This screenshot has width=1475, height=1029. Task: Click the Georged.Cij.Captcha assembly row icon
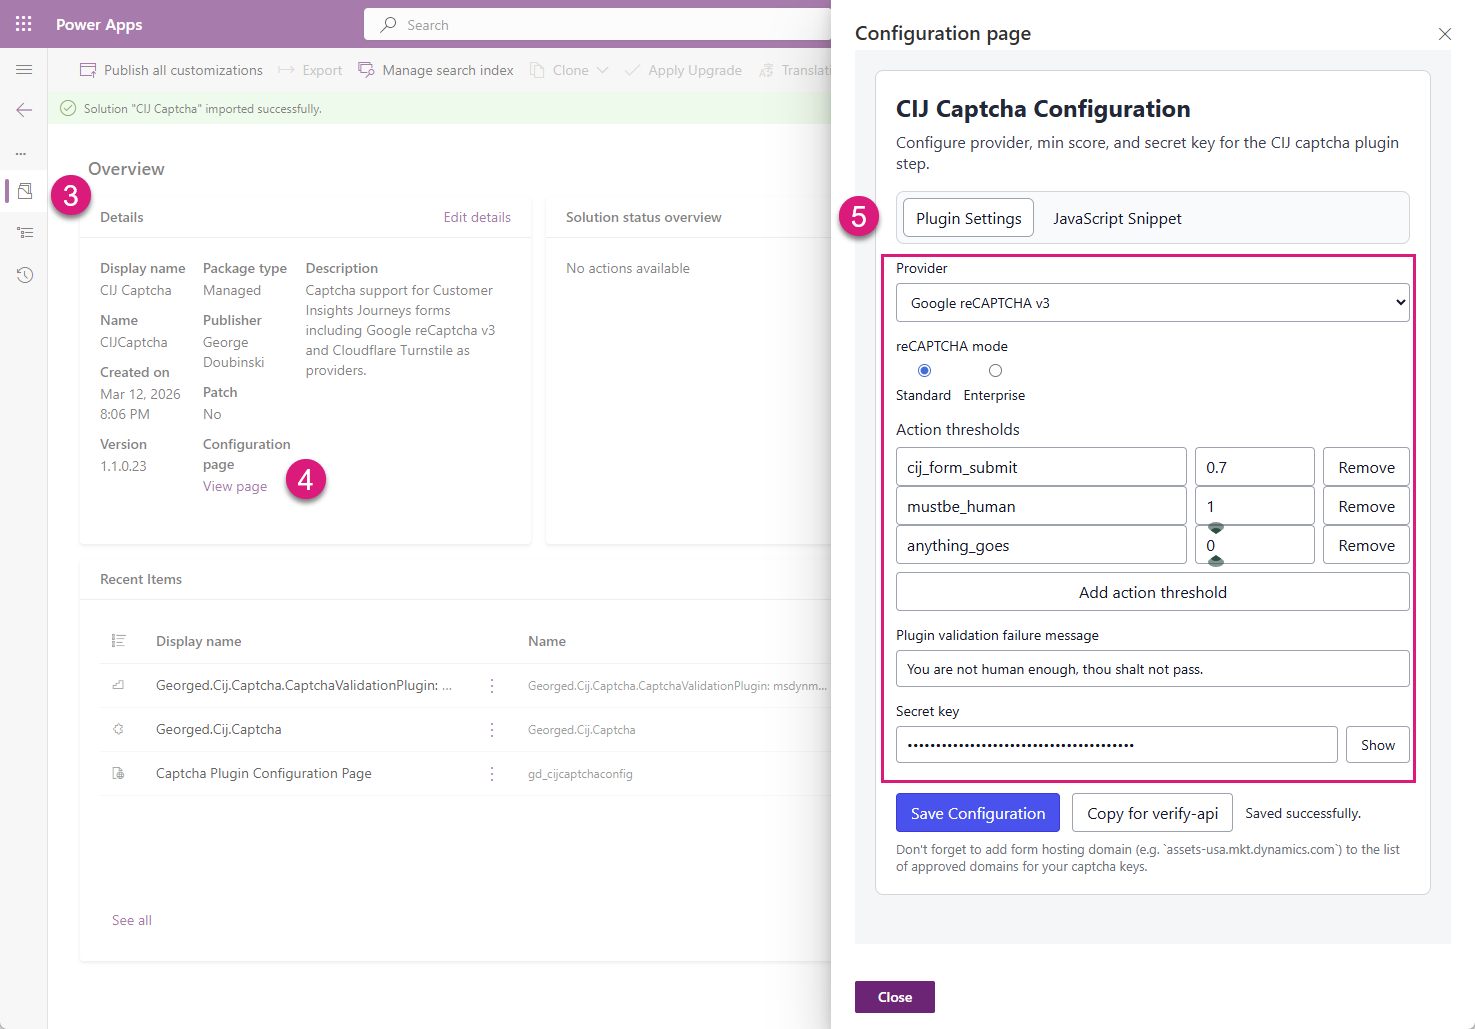pos(118,729)
